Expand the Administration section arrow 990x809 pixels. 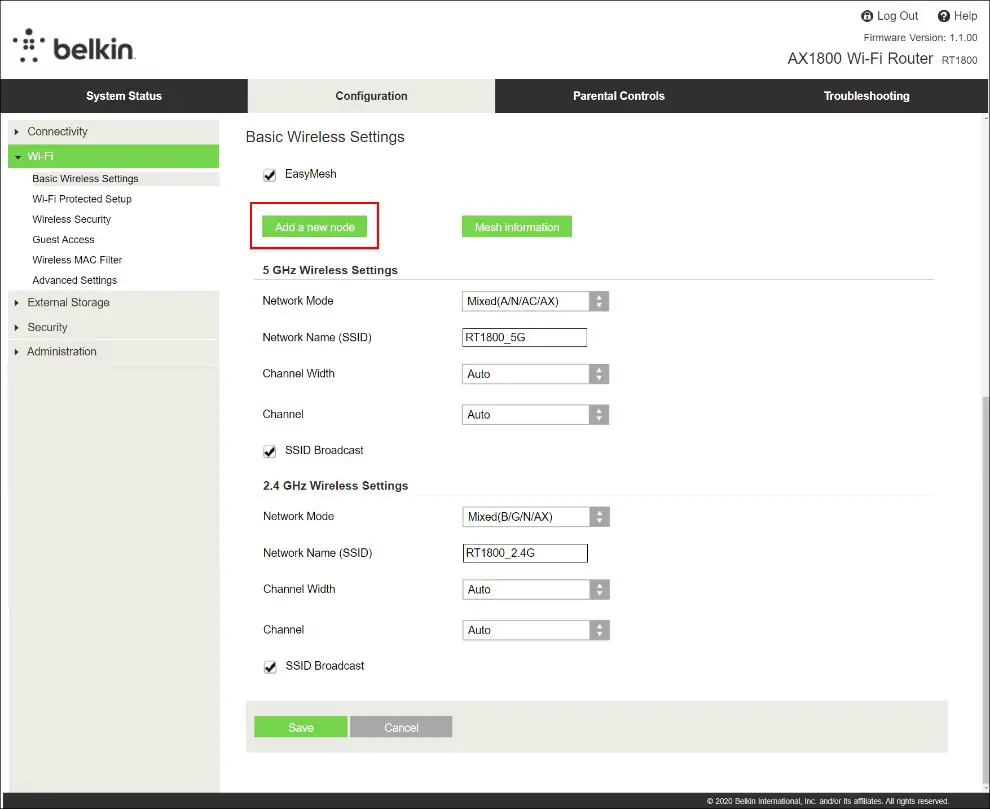[17, 352]
